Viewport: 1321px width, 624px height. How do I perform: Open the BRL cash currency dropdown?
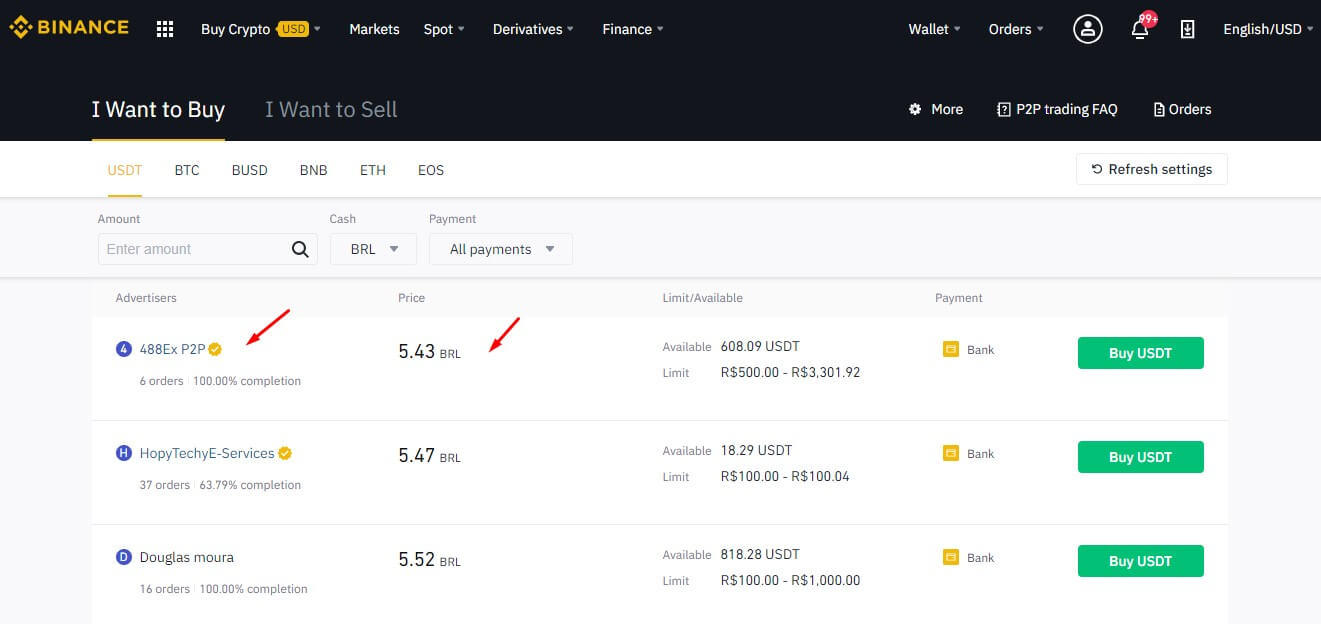pyautogui.click(x=373, y=249)
